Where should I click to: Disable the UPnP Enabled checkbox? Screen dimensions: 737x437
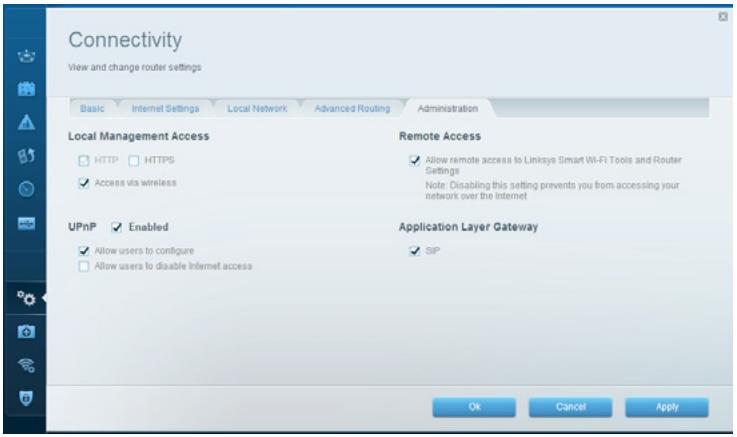(x=117, y=227)
